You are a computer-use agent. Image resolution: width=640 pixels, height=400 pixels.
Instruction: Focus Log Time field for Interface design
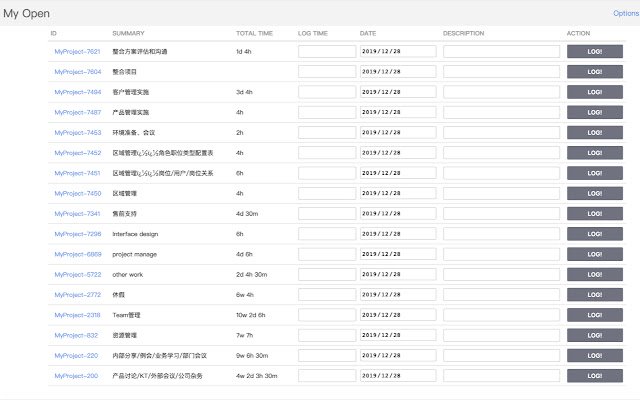coord(327,234)
